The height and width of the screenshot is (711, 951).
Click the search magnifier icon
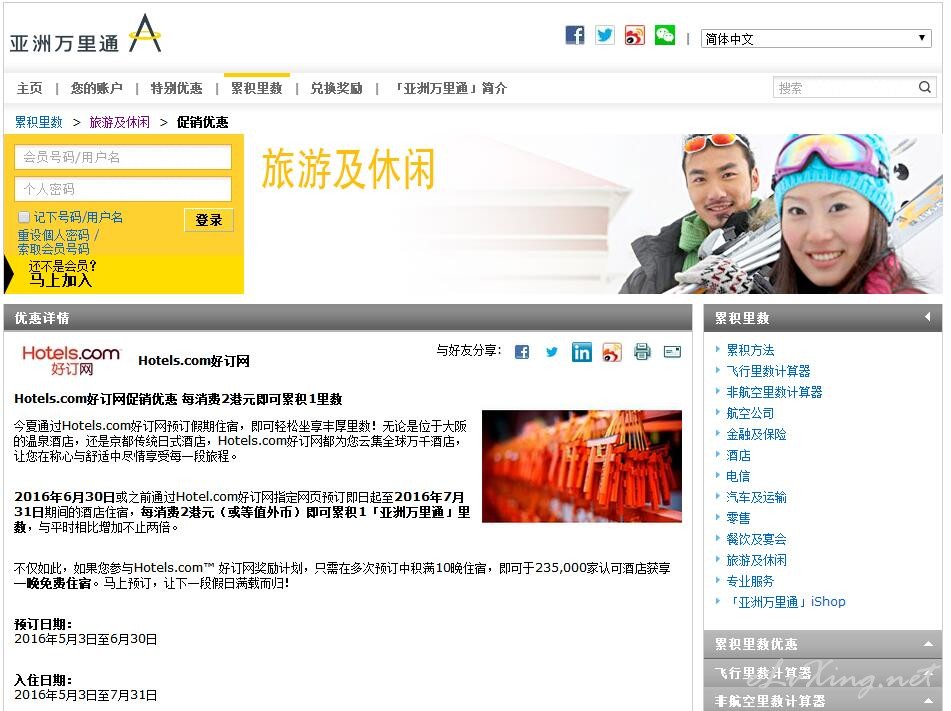pos(924,87)
